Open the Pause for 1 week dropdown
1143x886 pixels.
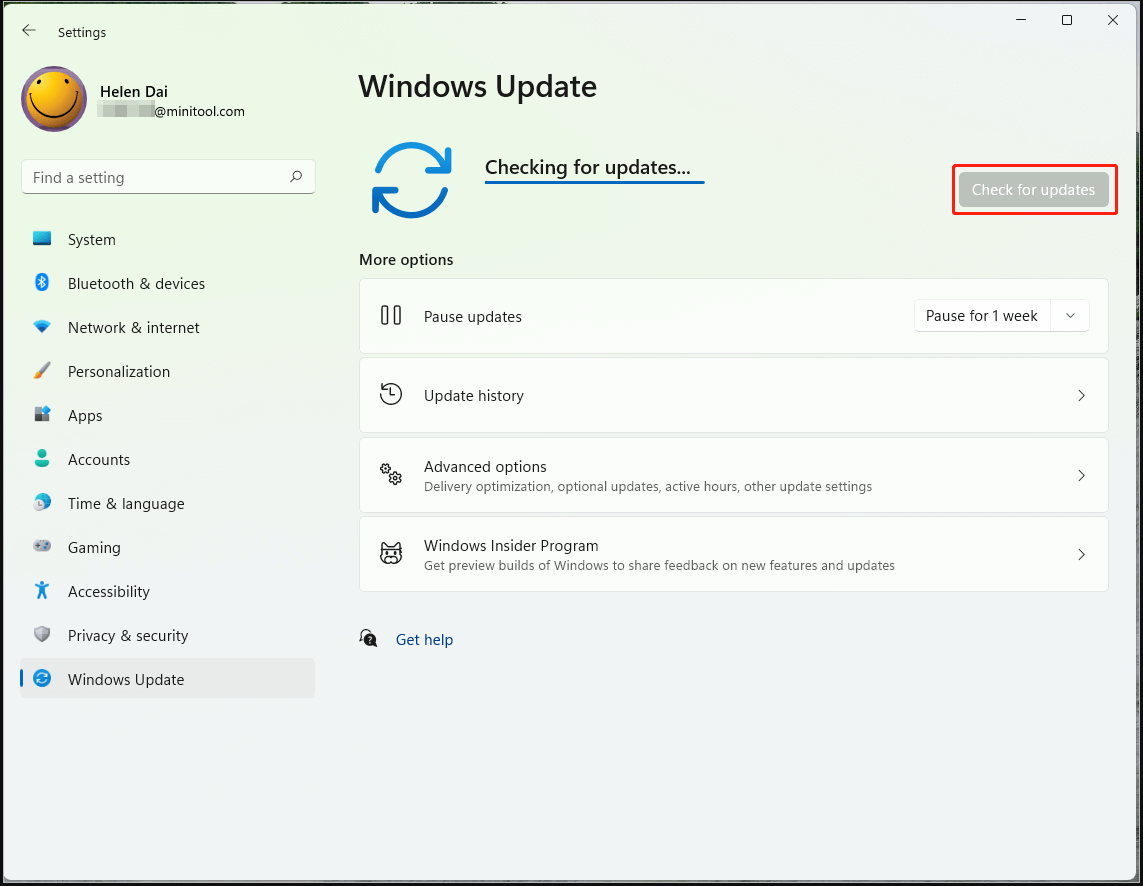click(1070, 315)
